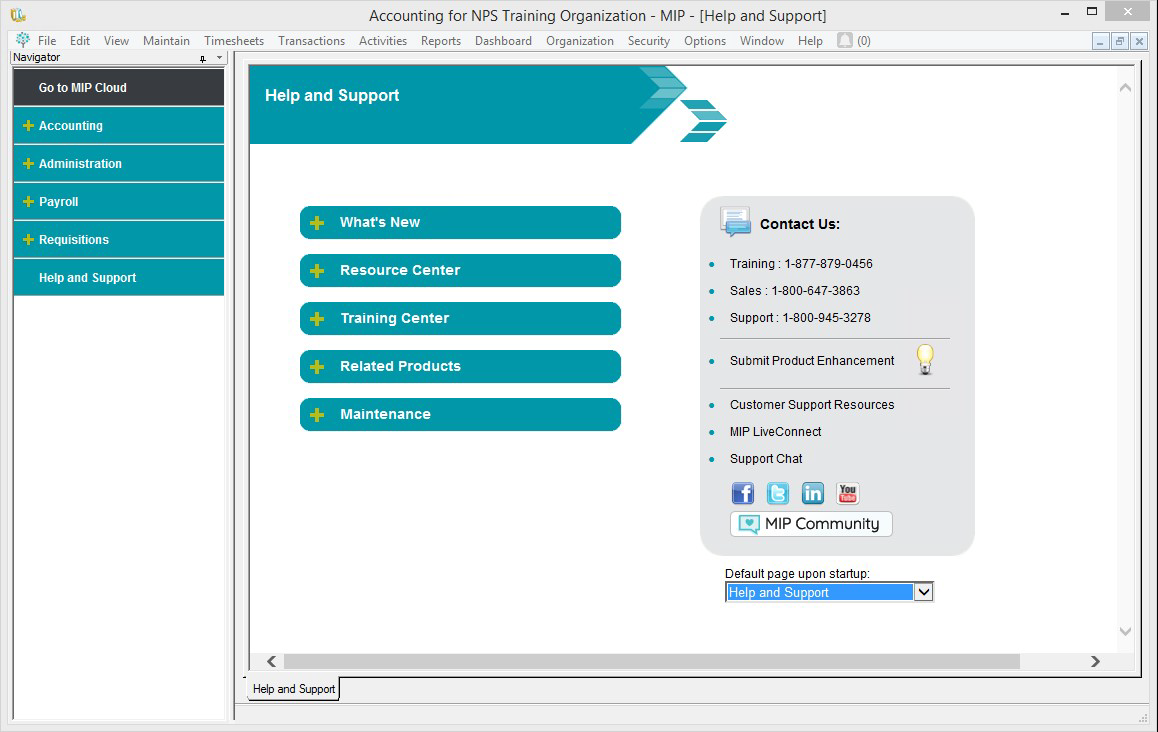This screenshot has width=1158, height=732.
Task: Open the View menu
Action: pyautogui.click(x=116, y=41)
